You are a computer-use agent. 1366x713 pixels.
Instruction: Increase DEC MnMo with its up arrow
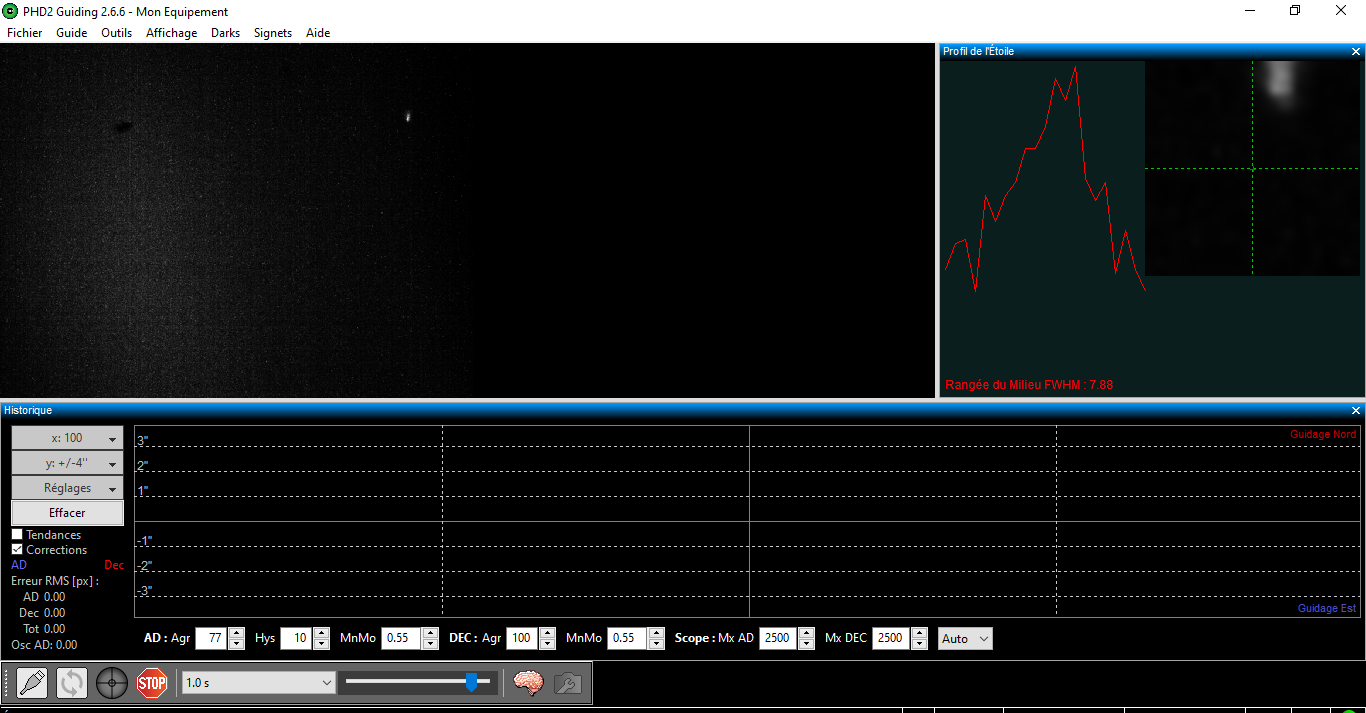pos(656,633)
